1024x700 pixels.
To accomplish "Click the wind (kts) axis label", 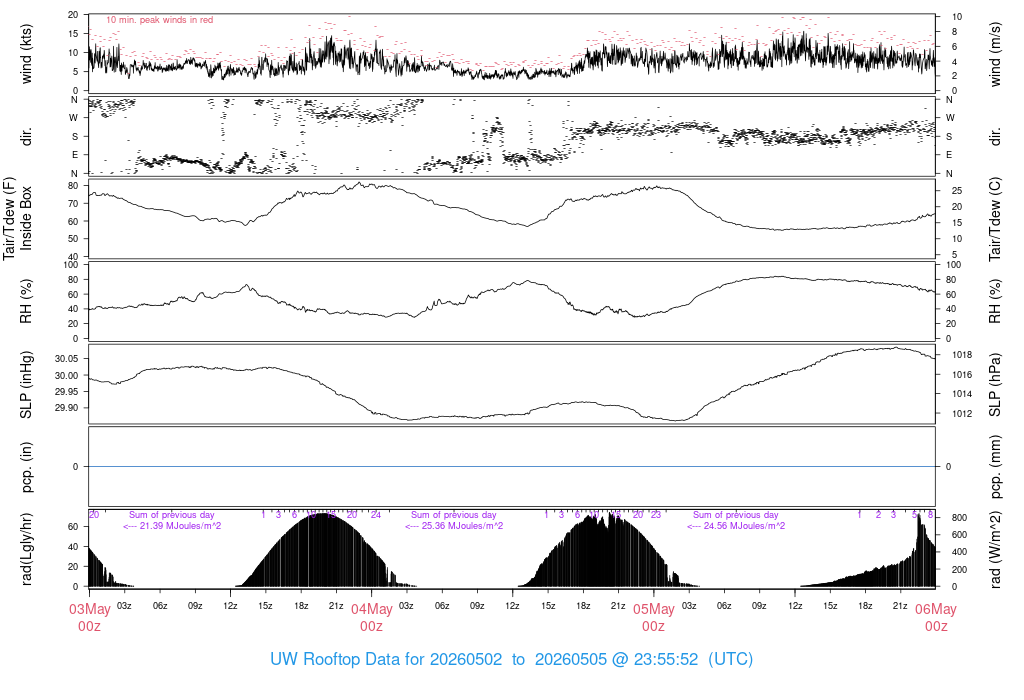I will (x=26, y=54).
